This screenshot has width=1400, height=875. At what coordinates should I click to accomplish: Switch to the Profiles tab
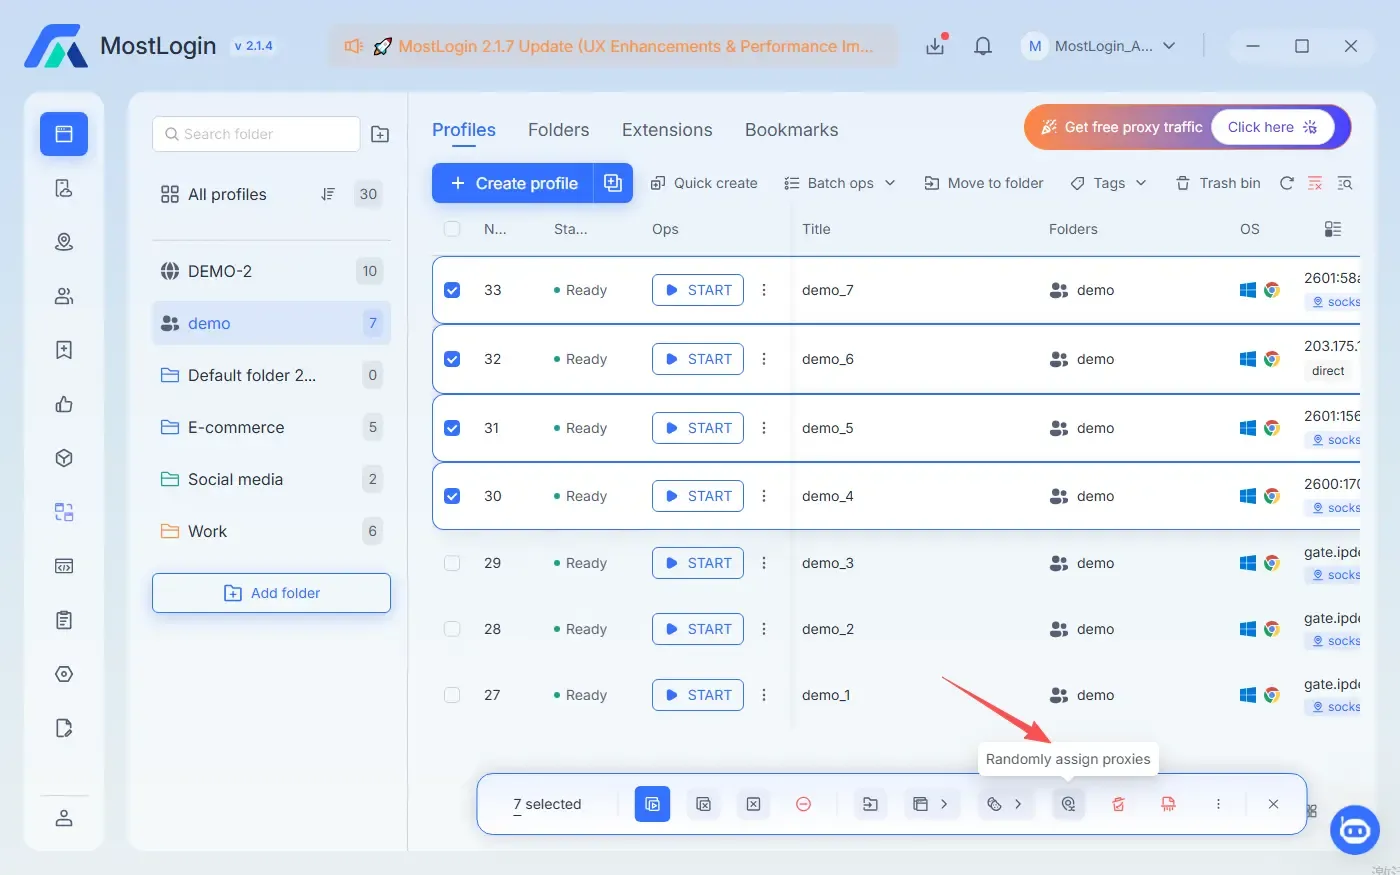(464, 130)
